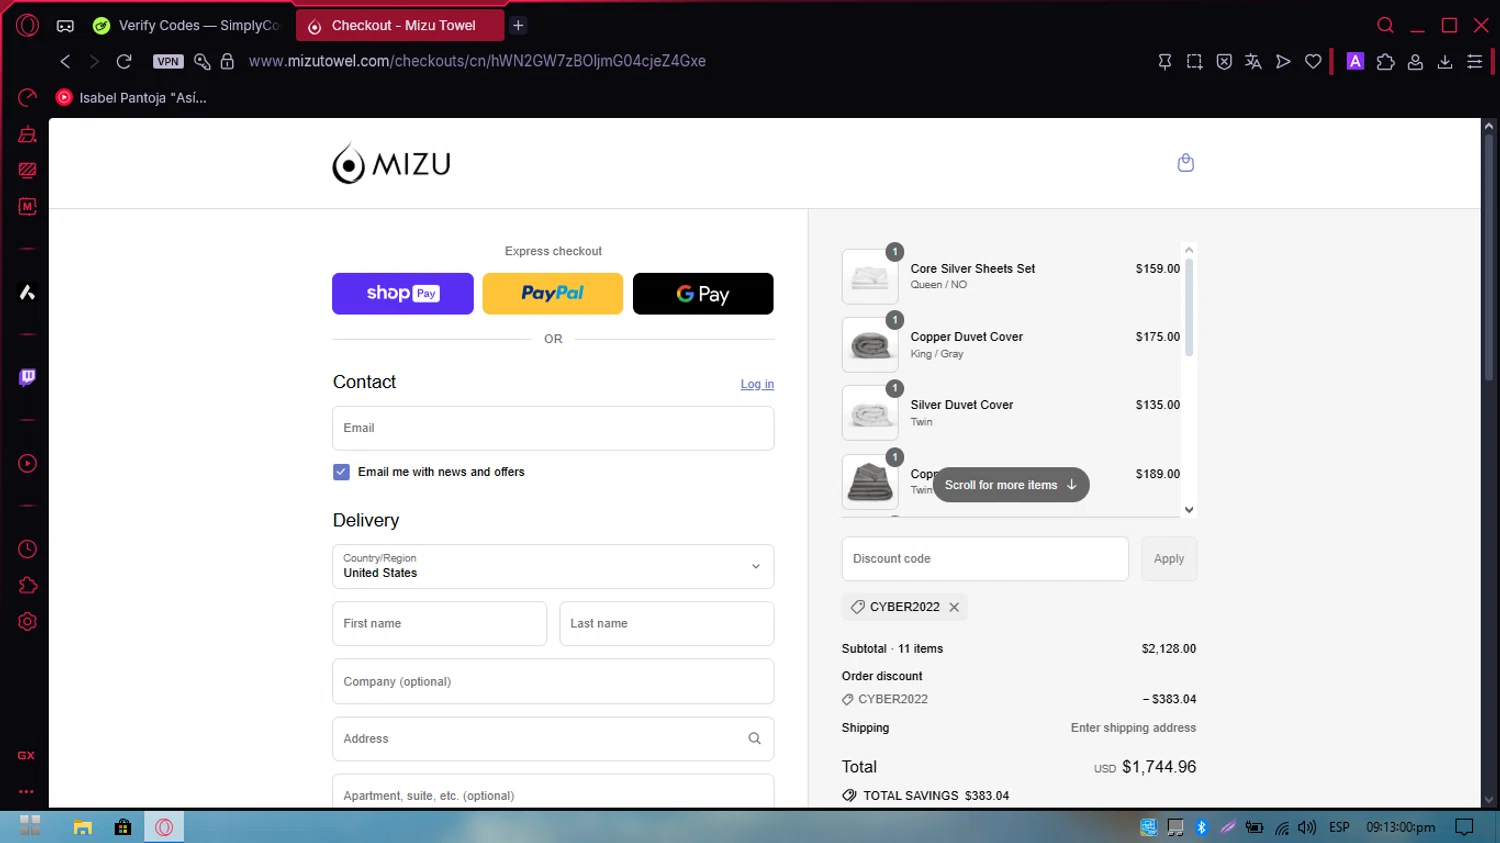Open volume control in system tray
Screen dimensions: 1500x843
click(1307, 828)
